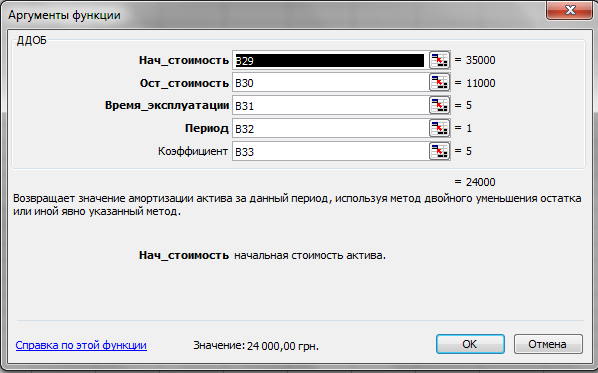The width and height of the screenshot is (598, 373).
Task: Click the Нач_стоимость input field with B29
Action: point(330,60)
